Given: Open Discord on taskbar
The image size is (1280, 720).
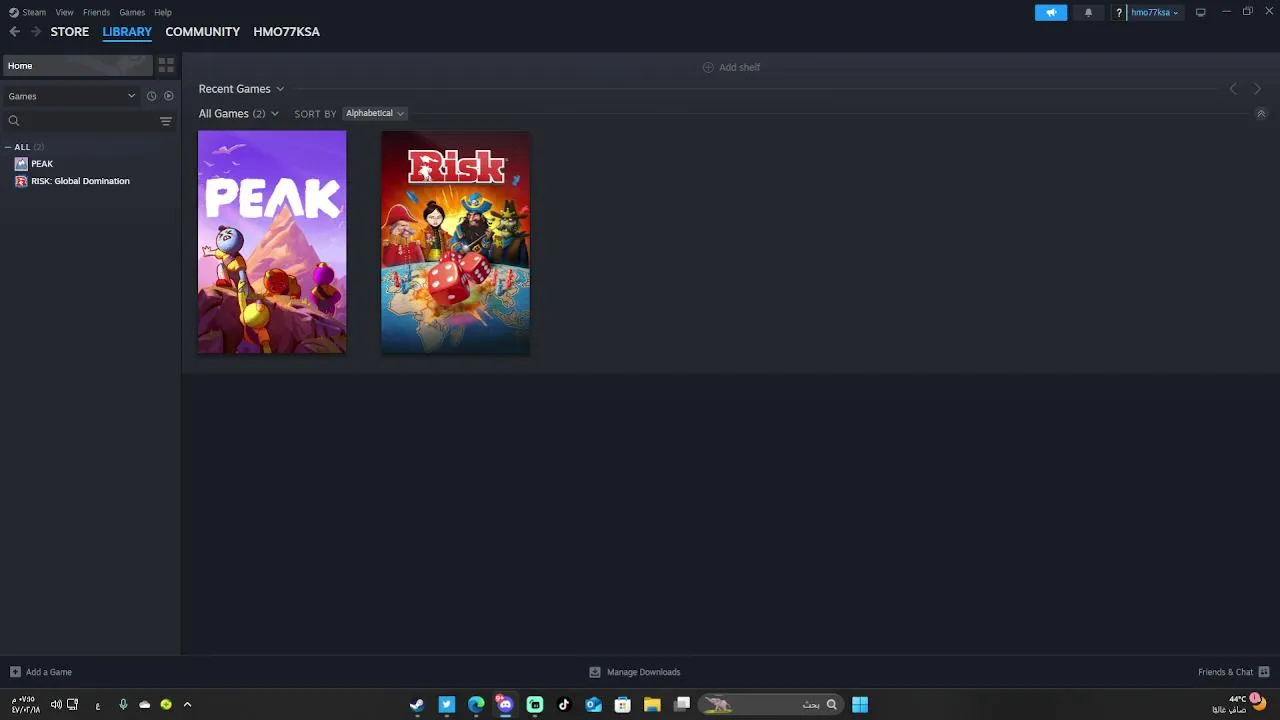Looking at the screenshot, I should click(x=505, y=705).
